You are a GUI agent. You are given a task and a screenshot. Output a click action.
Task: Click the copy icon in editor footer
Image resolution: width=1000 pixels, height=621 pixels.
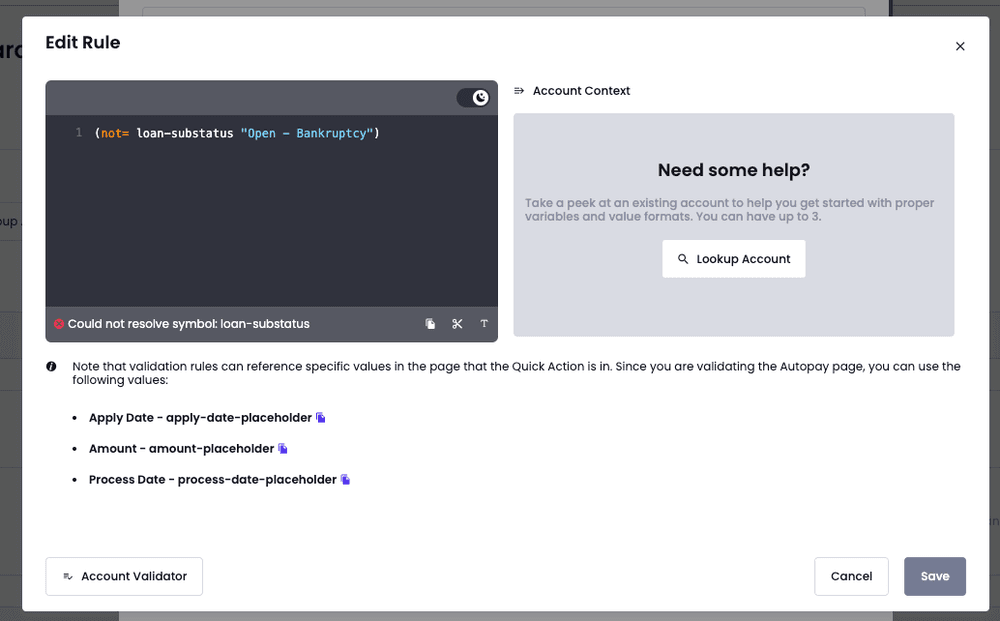(430, 324)
